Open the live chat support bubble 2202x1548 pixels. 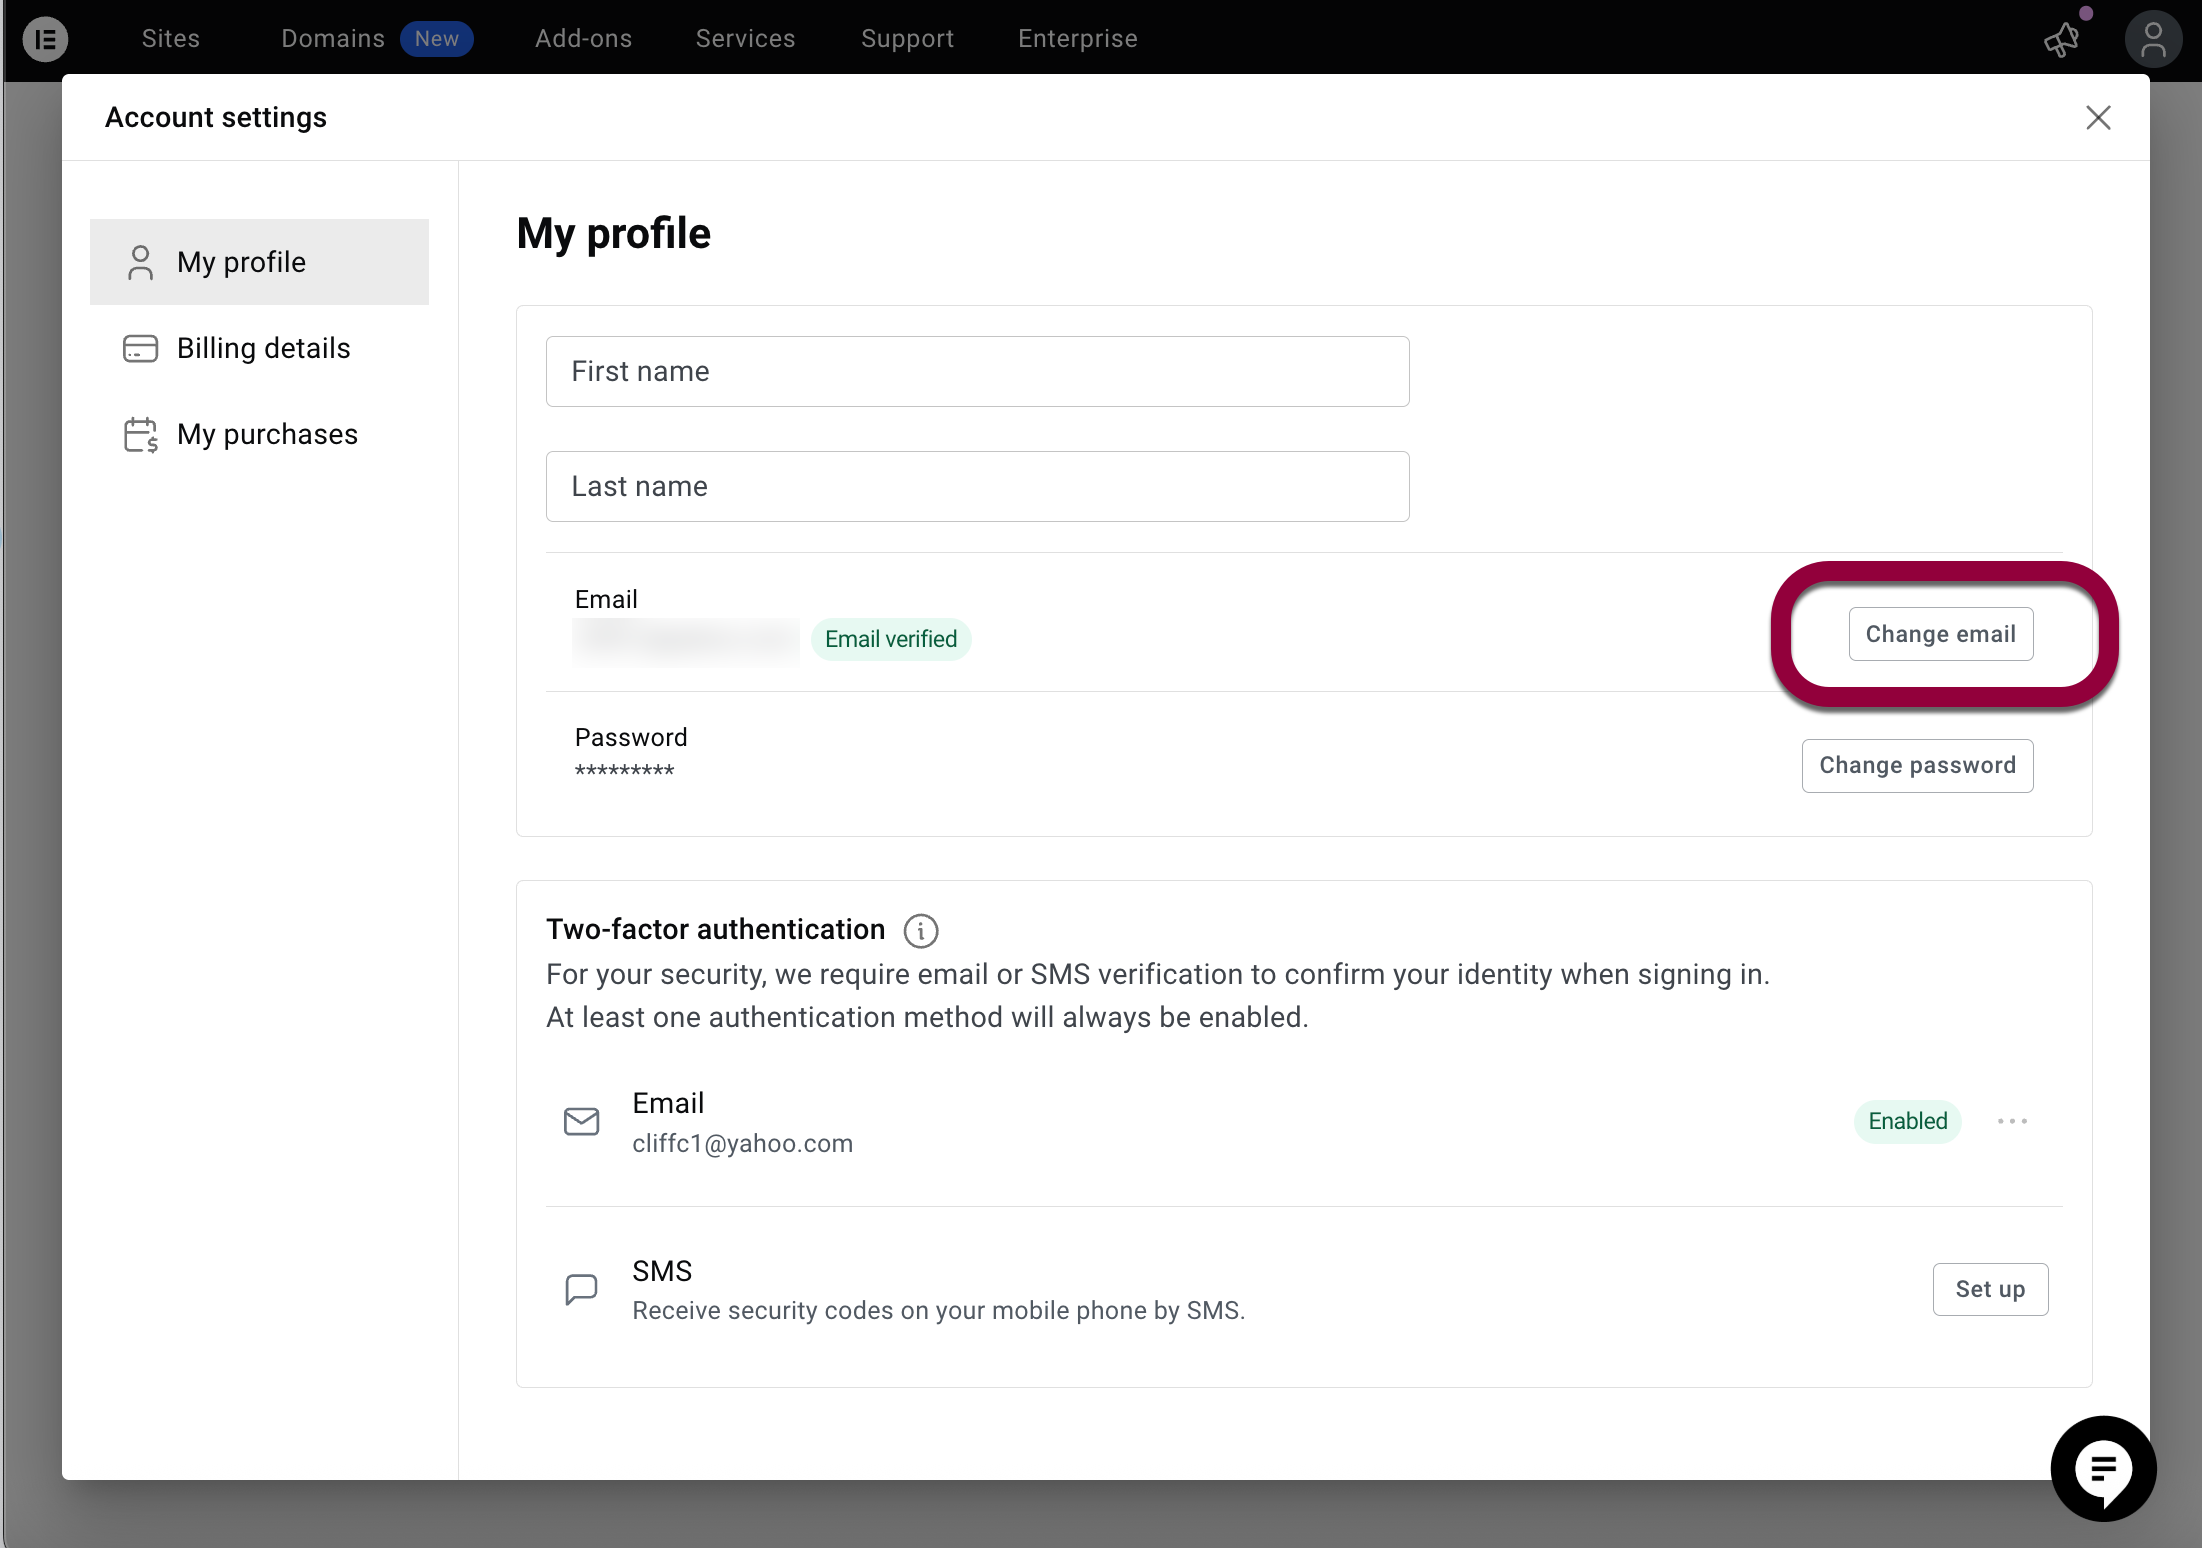(2102, 1468)
